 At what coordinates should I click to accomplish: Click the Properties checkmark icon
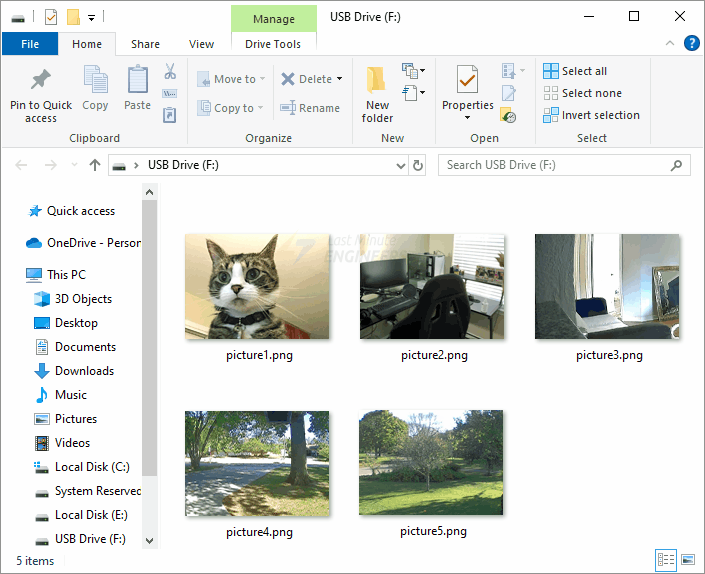click(x=467, y=80)
